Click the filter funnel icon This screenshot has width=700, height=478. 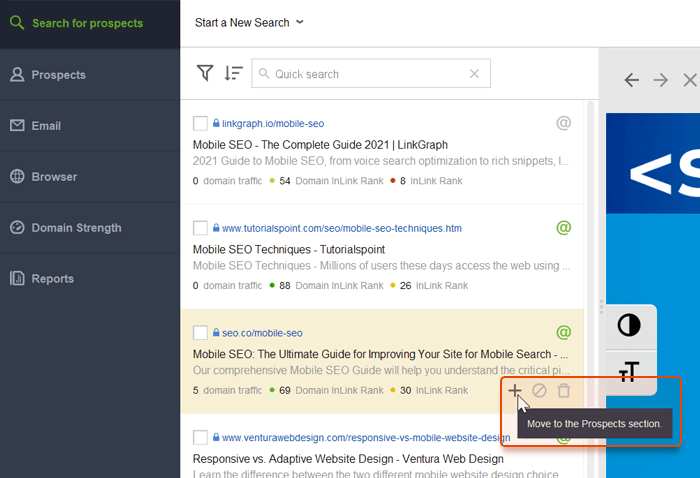click(x=205, y=73)
